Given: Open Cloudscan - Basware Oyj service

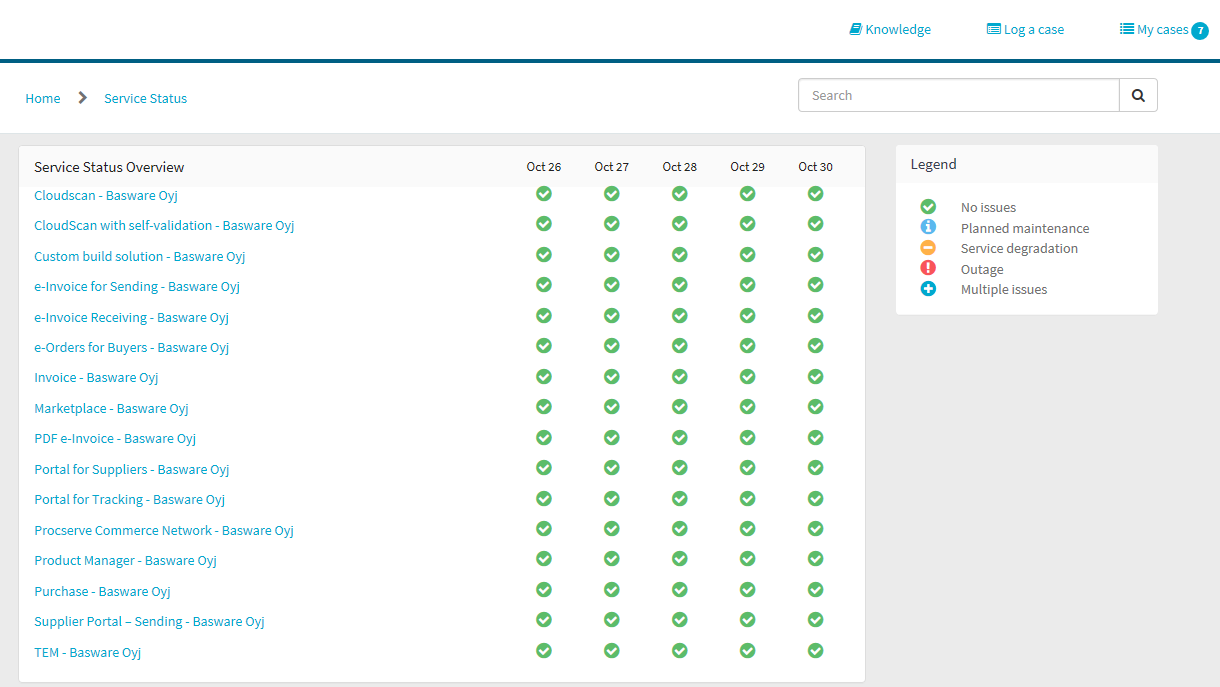Looking at the screenshot, I should [106, 195].
